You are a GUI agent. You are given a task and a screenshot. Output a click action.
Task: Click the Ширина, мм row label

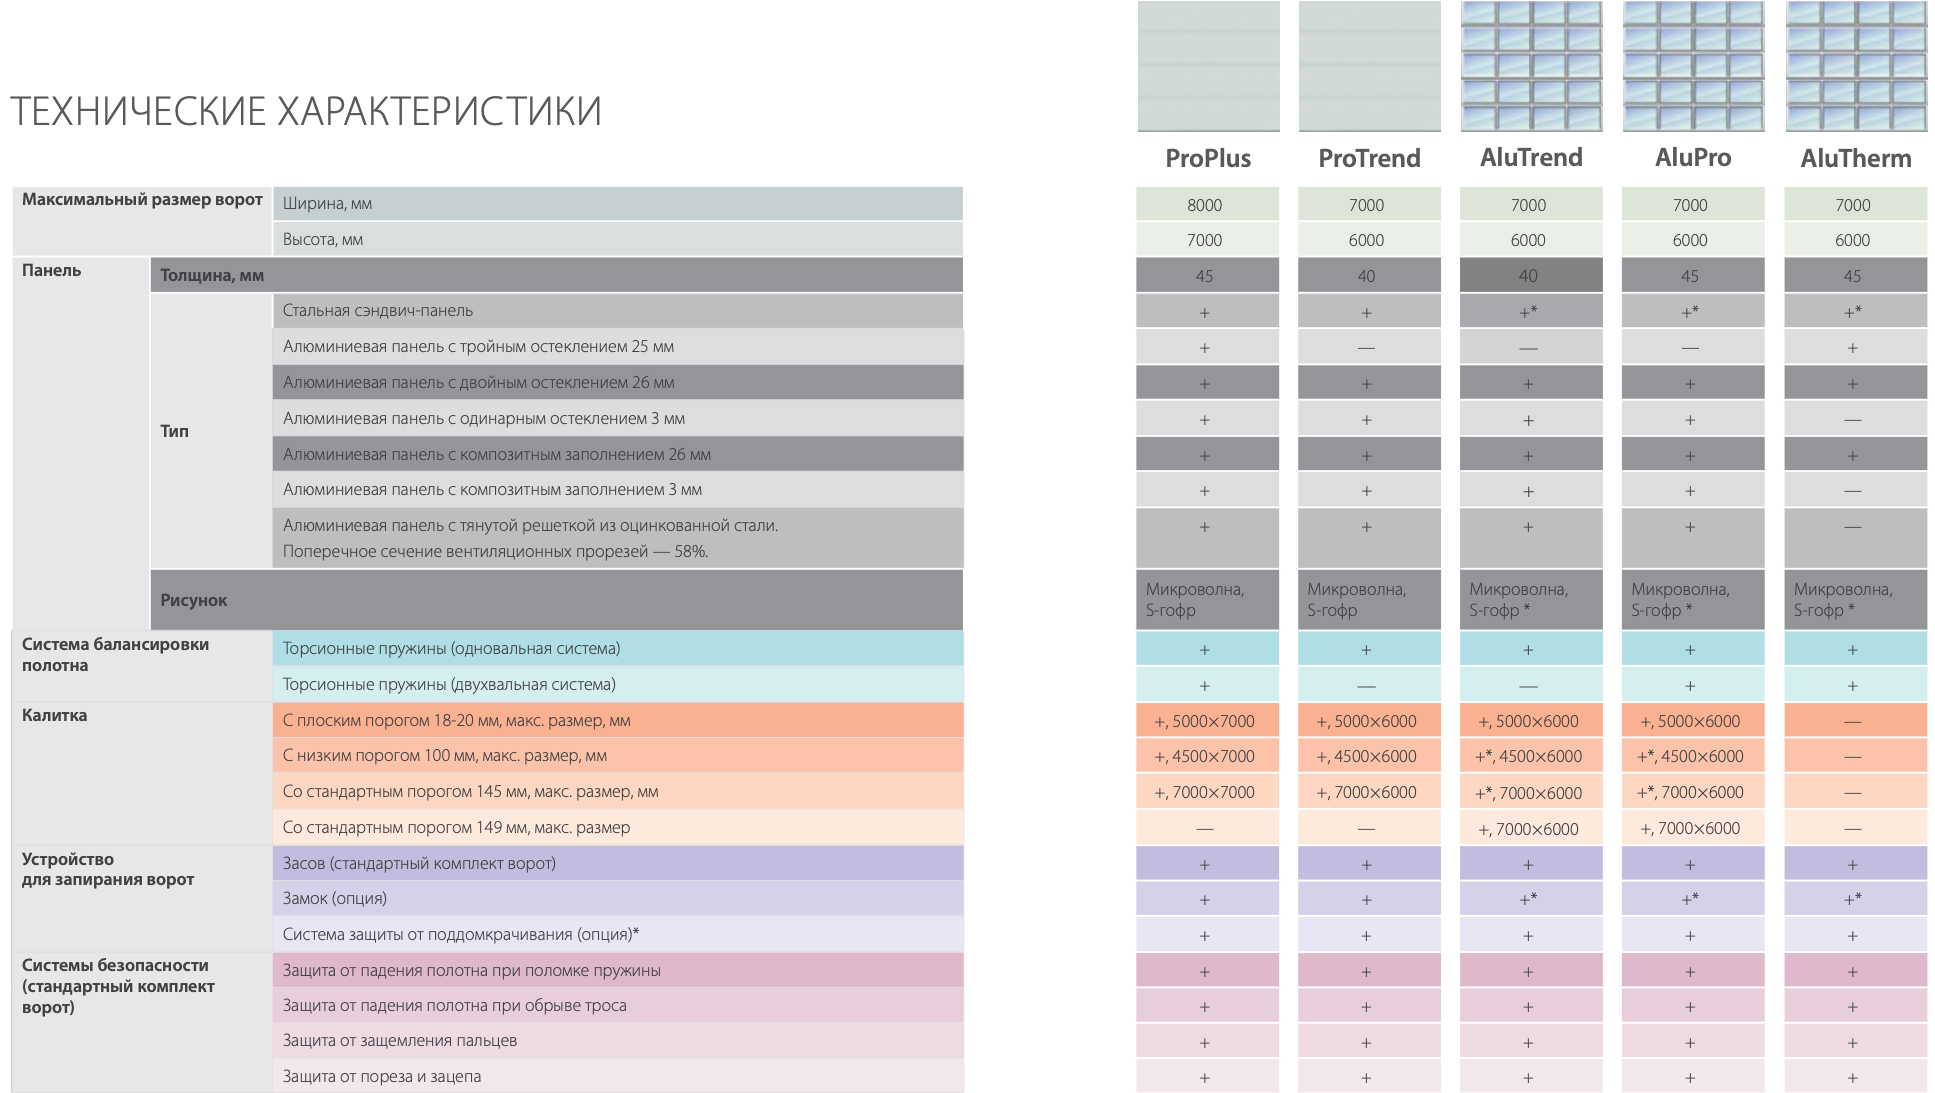327,204
